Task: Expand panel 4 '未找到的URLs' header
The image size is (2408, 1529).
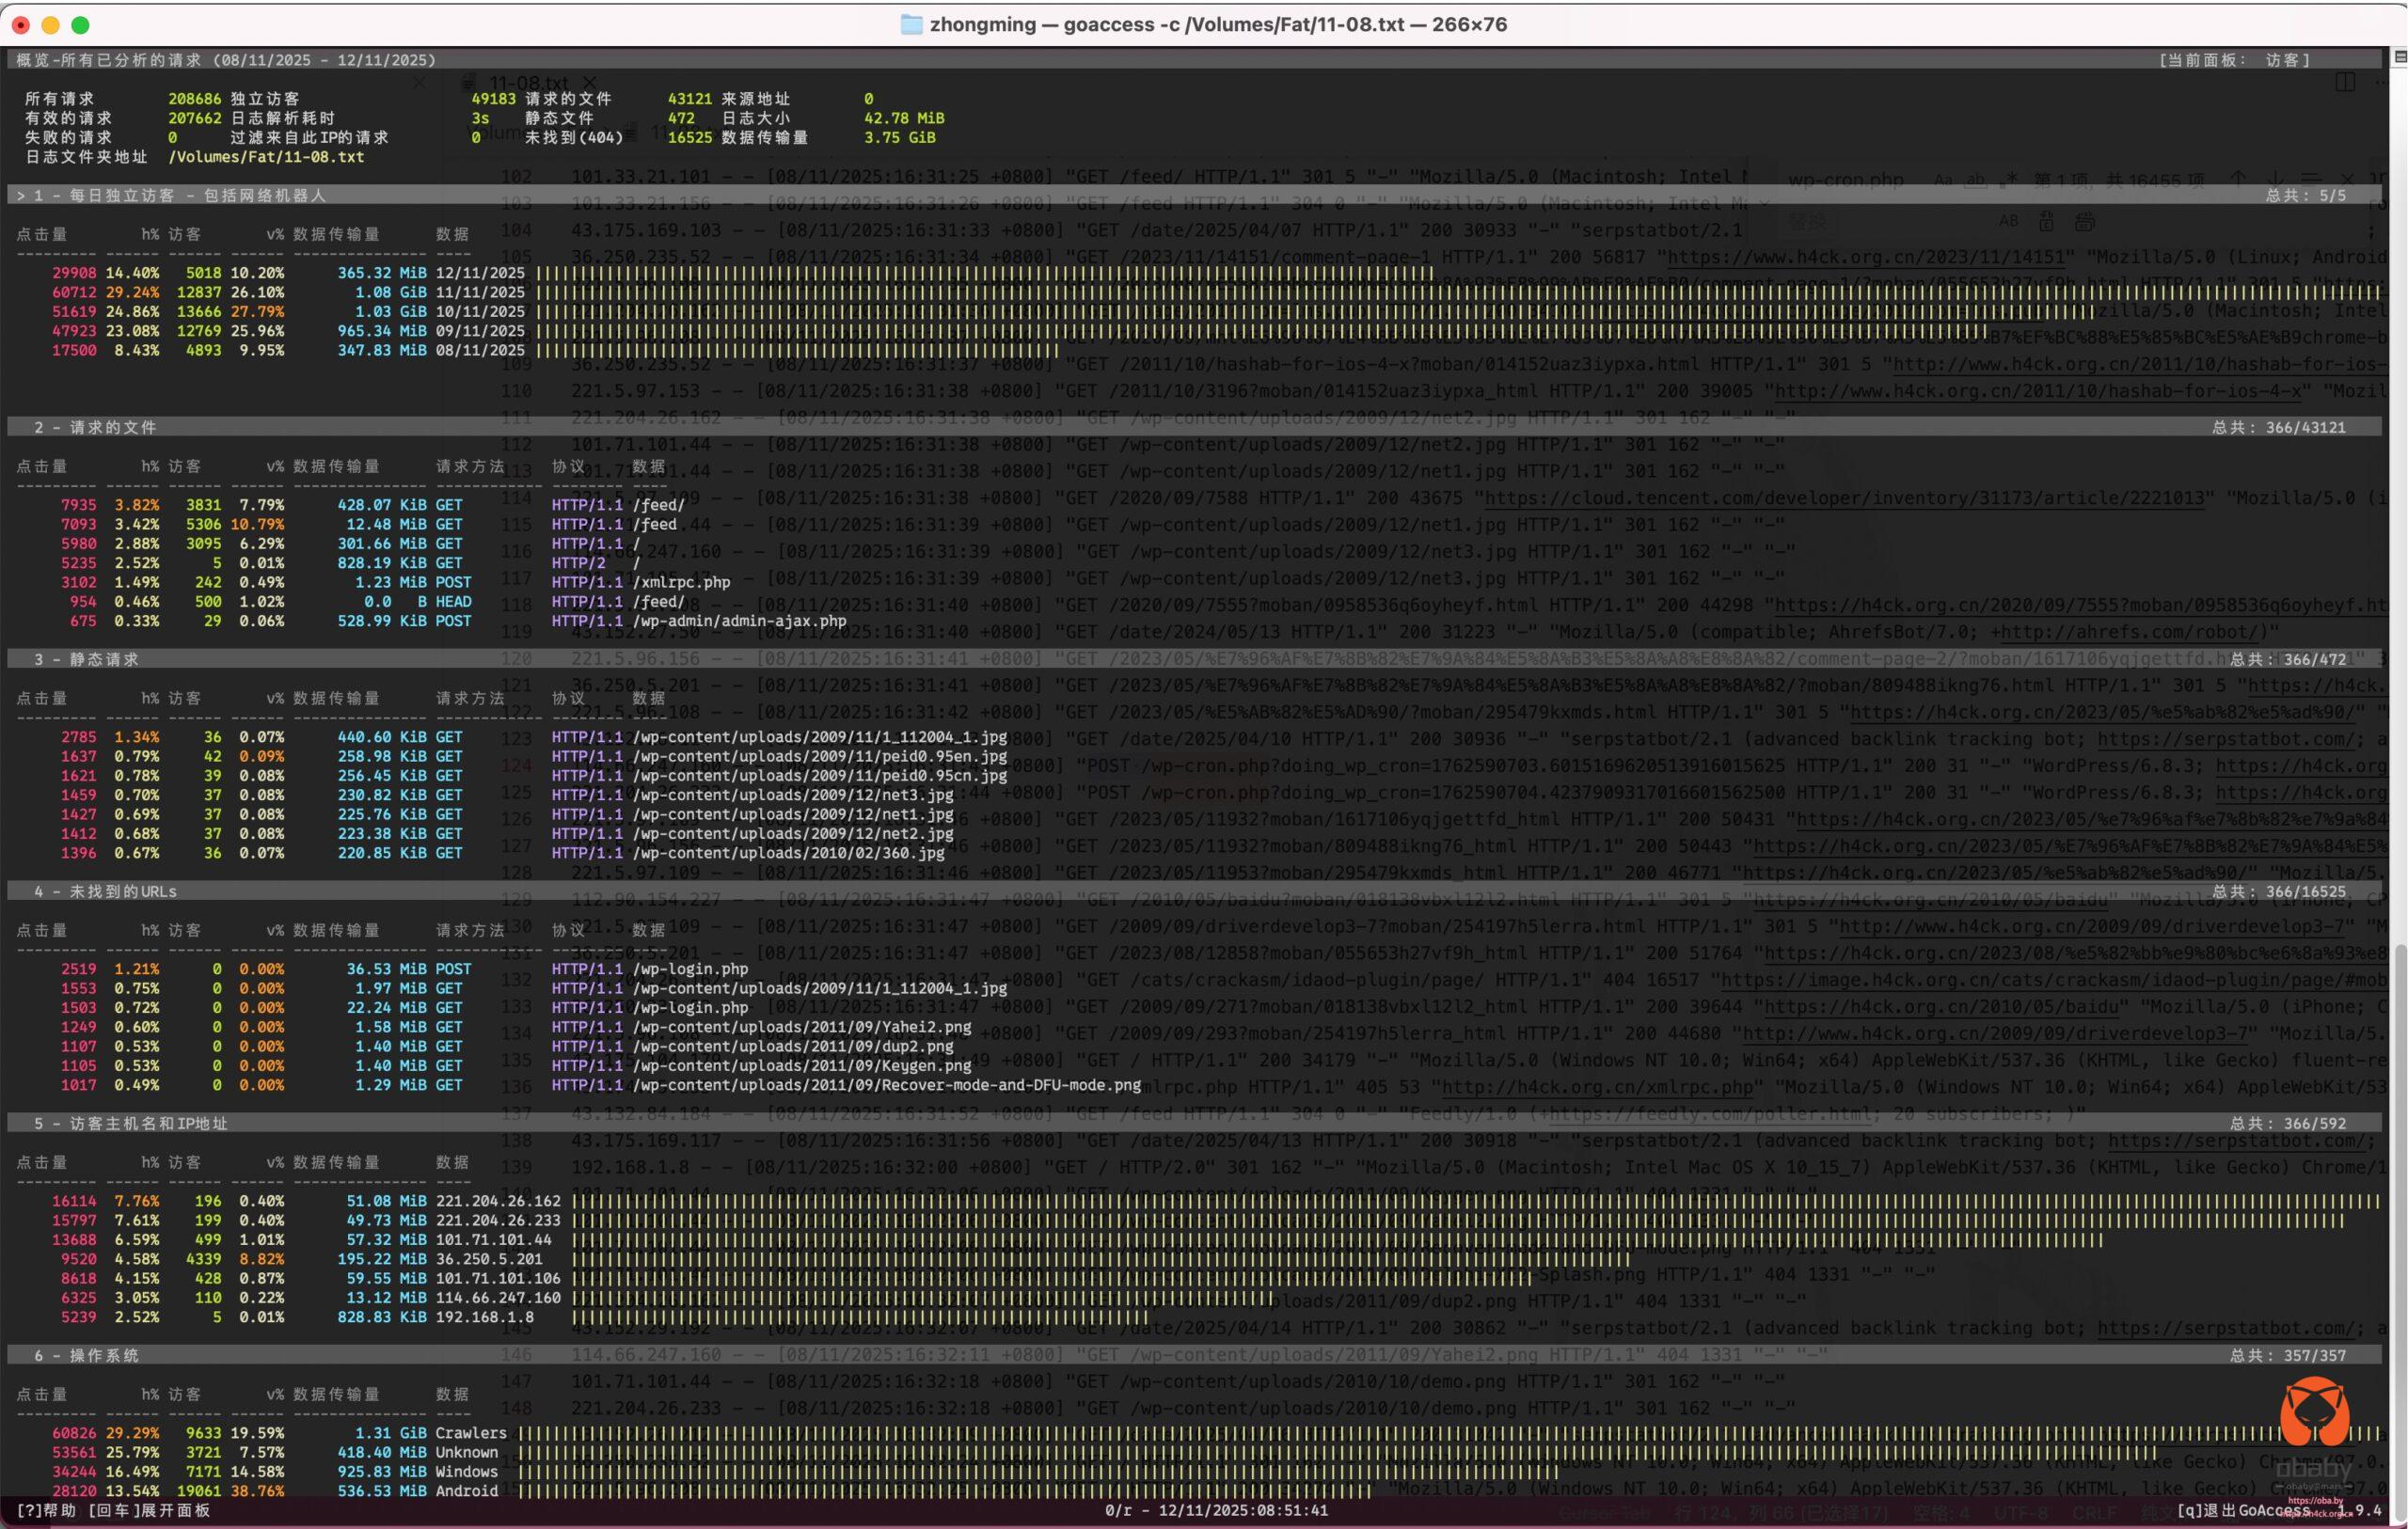Action: click(x=105, y=892)
